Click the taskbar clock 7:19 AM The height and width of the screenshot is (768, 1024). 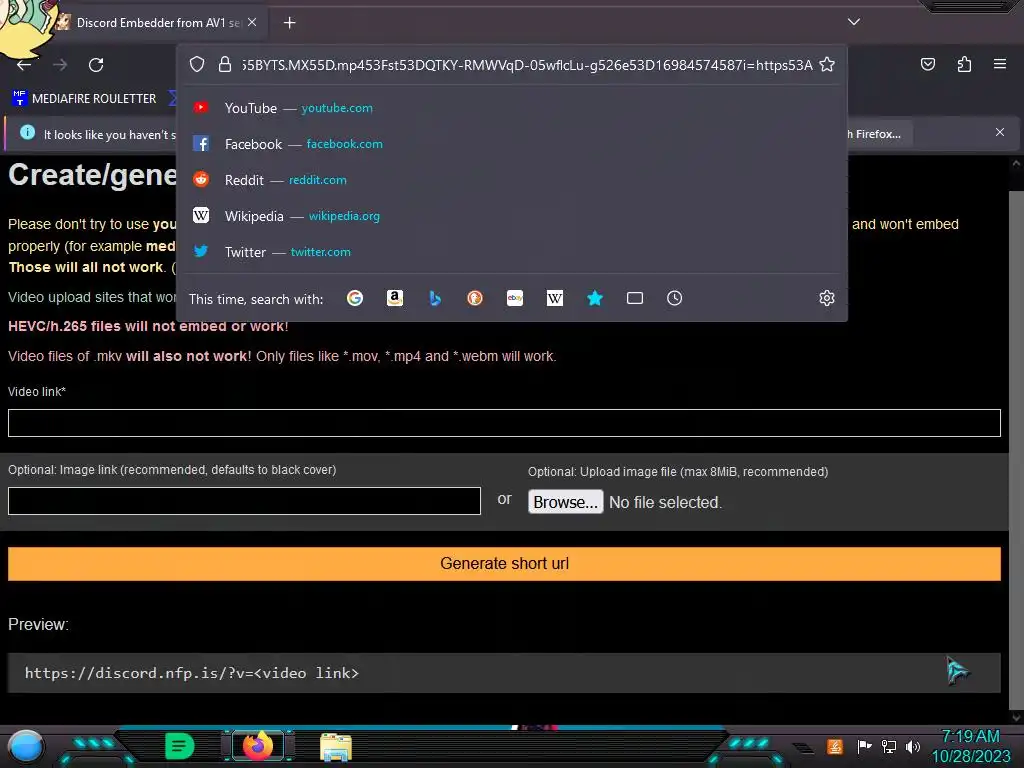971,737
